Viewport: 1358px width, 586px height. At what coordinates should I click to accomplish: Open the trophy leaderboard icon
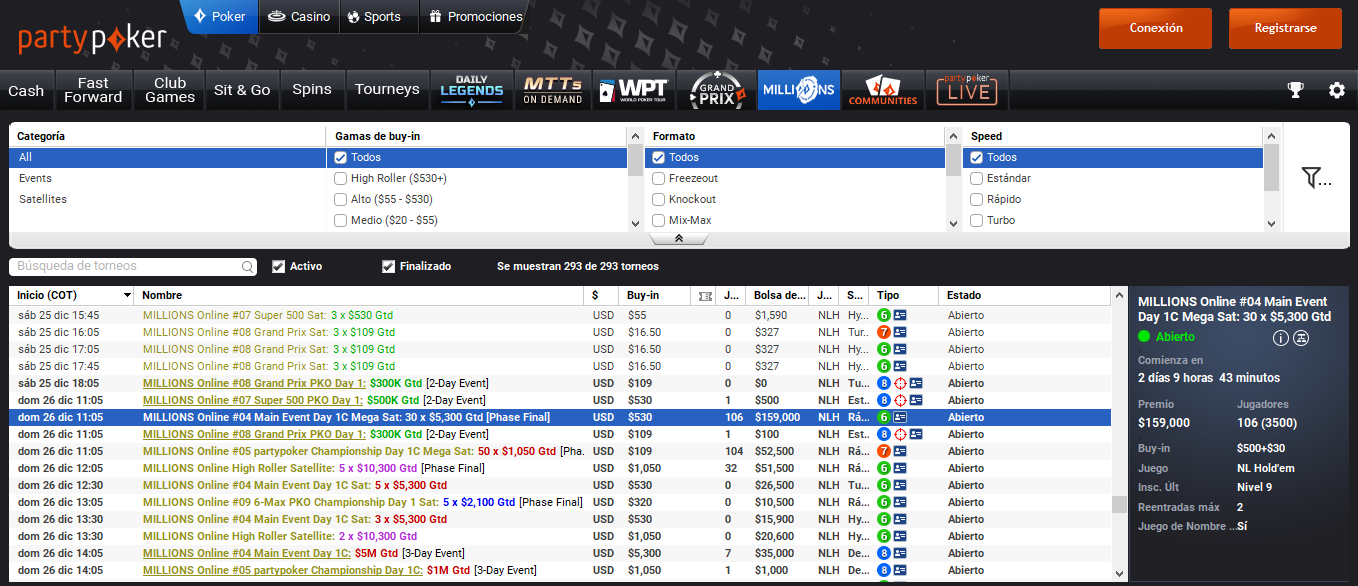tap(1296, 90)
